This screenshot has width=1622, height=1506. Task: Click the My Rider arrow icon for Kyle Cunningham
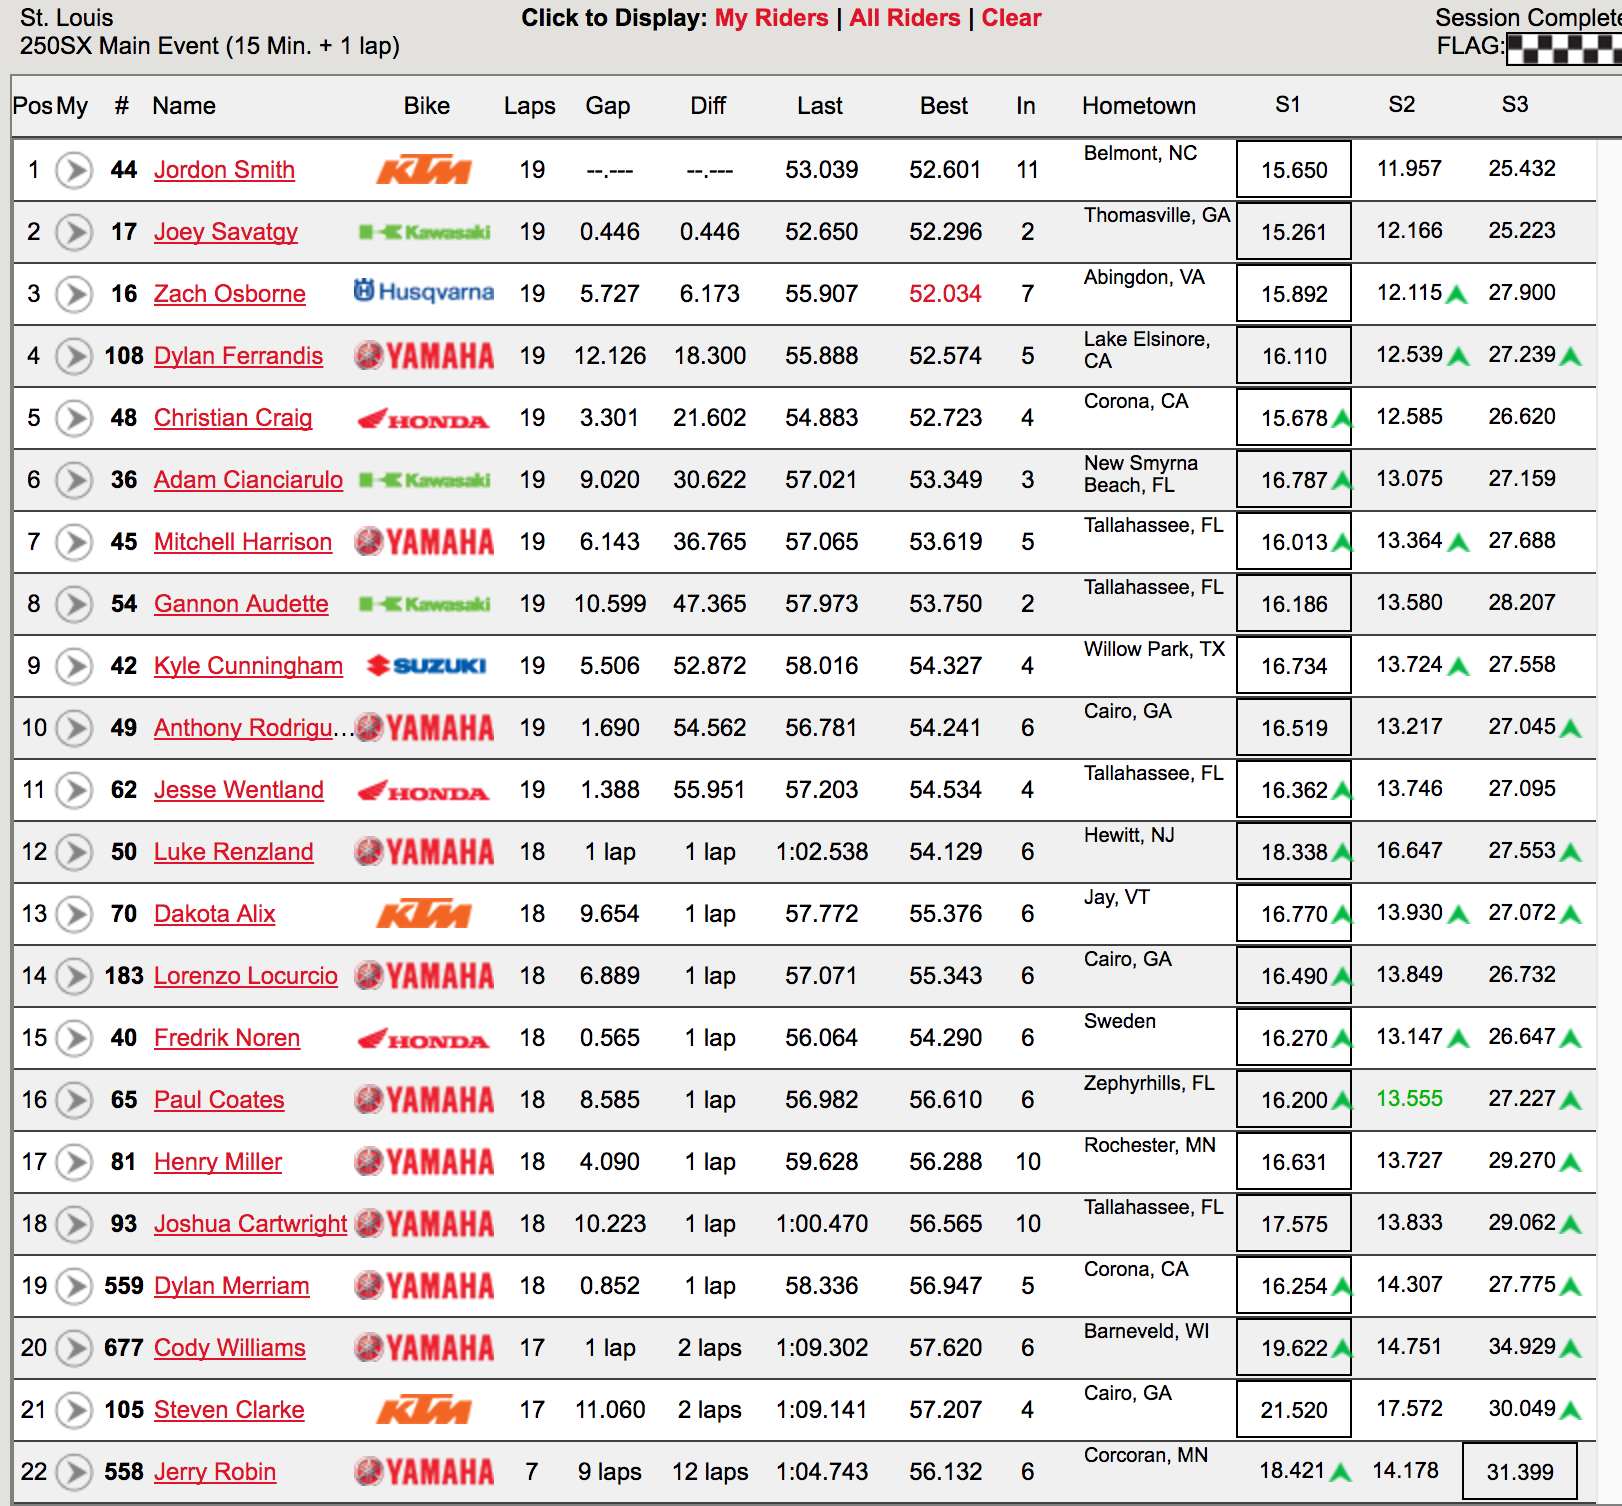(x=74, y=666)
